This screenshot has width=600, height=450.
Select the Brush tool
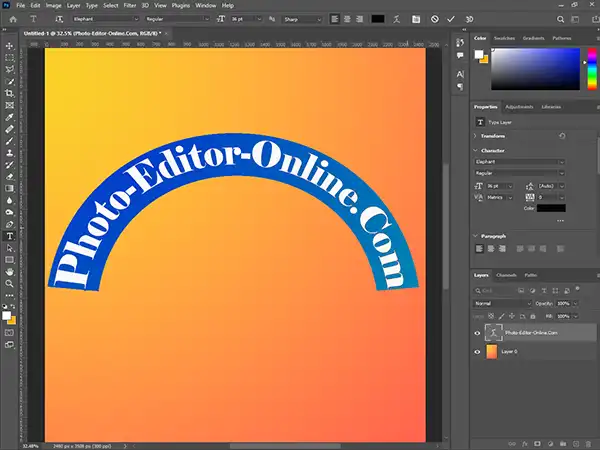10,141
